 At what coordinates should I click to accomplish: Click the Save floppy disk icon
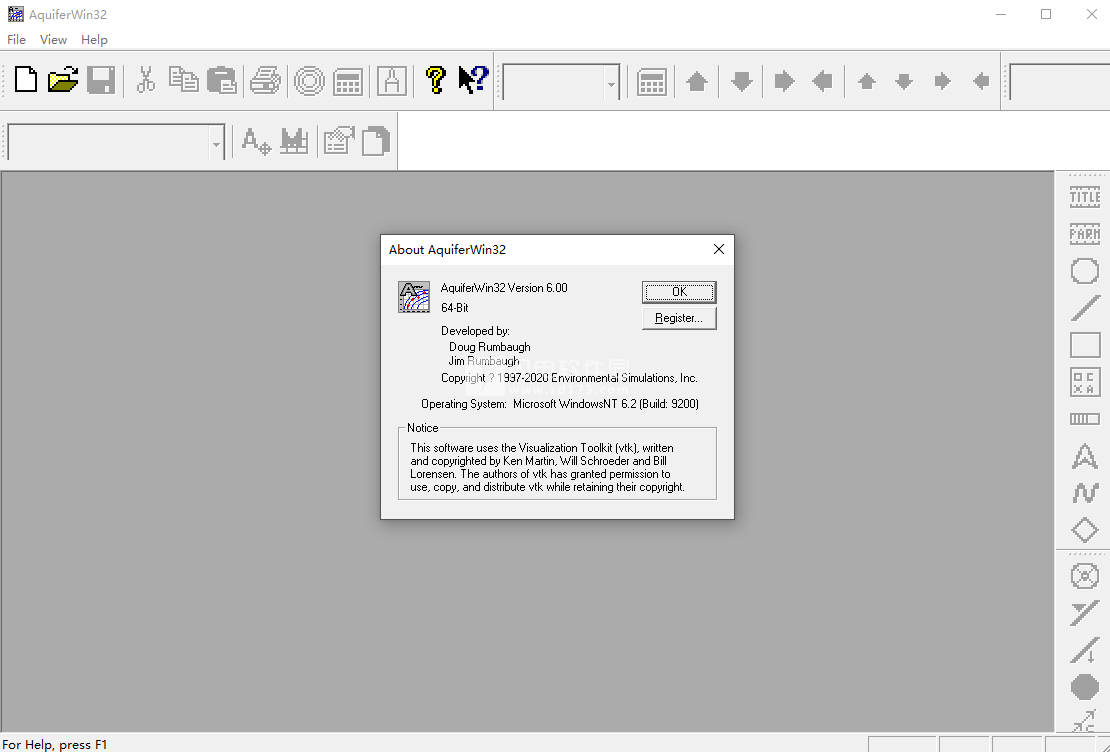pyautogui.click(x=101, y=80)
